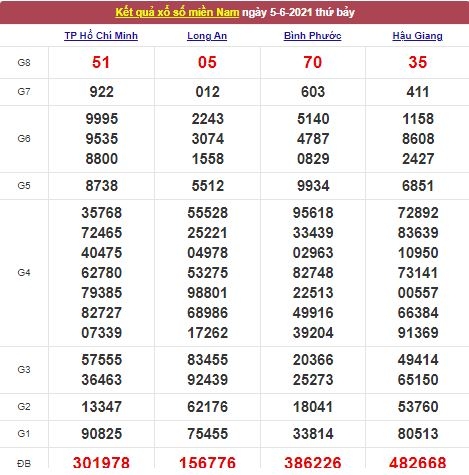The height and width of the screenshot is (475, 469).
Task: Select G2 number 18041
Action: tap(313, 407)
